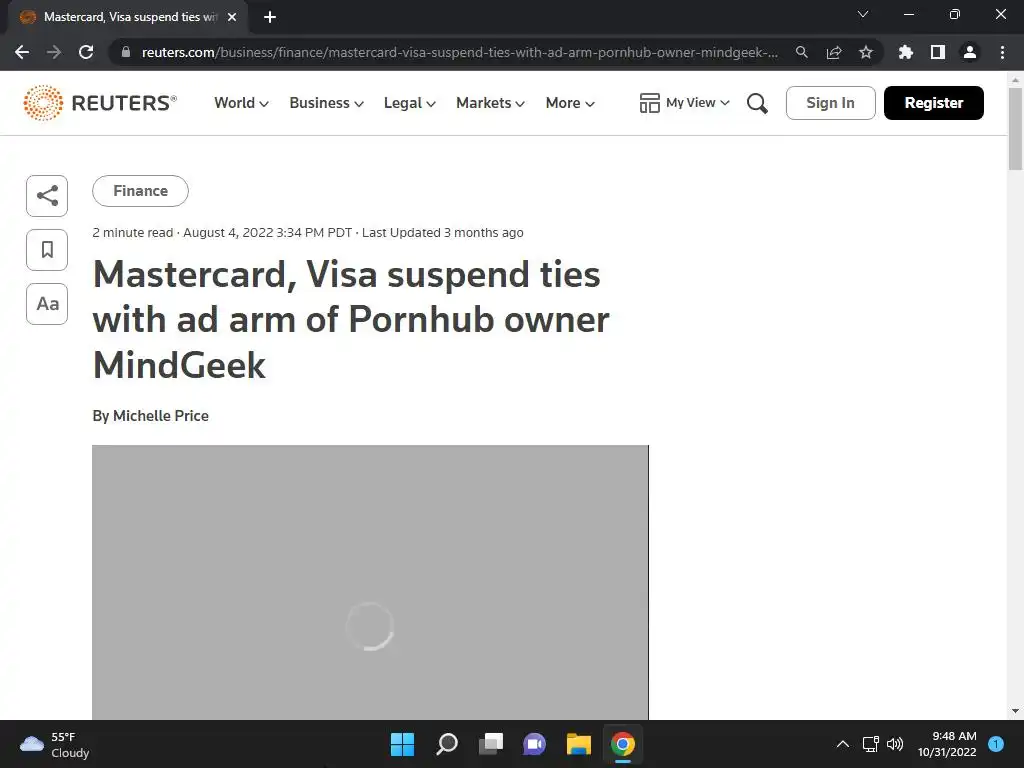Image resolution: width=1024 pixels, height=768 pixels.
Task: Close the Mastercard, Visa tab
Action: [x=232, y=18]
